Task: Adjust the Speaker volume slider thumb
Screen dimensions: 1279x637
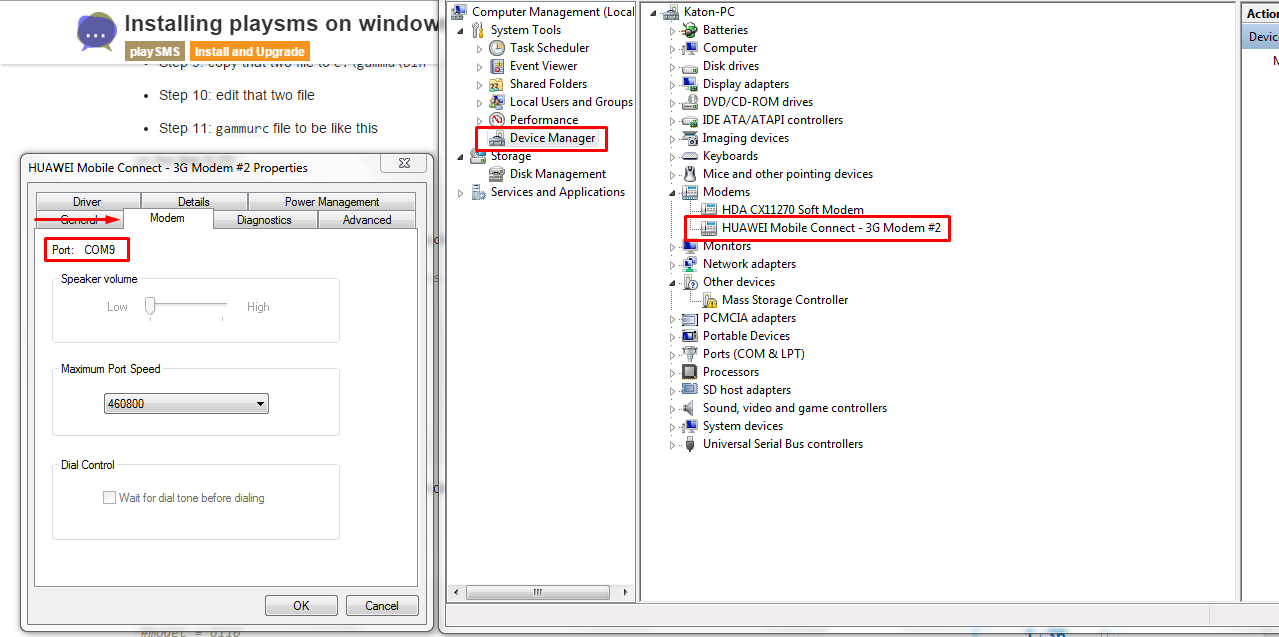Action: 150,306
